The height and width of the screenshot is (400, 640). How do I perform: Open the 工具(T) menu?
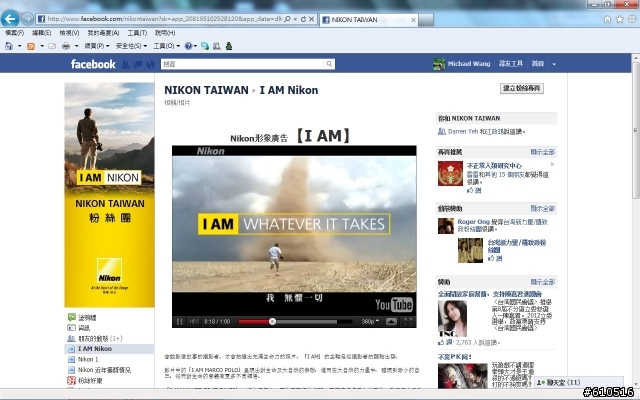coord(137,33)
